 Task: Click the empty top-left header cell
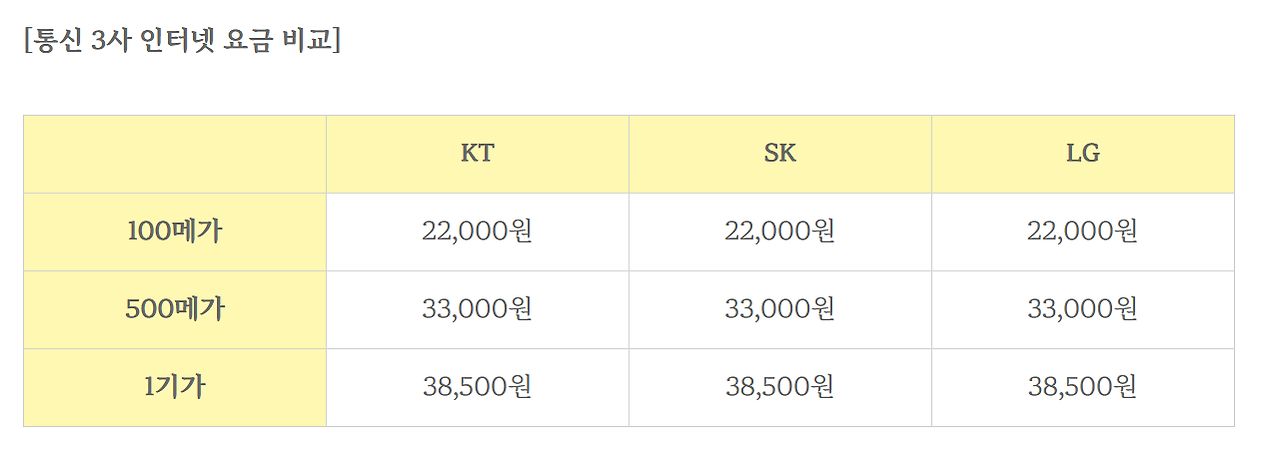click(175, 154)
